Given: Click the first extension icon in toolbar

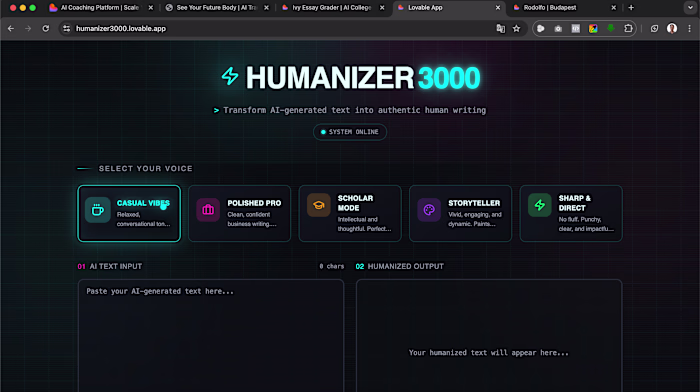Looking at the screenshot, I should 541,29.
